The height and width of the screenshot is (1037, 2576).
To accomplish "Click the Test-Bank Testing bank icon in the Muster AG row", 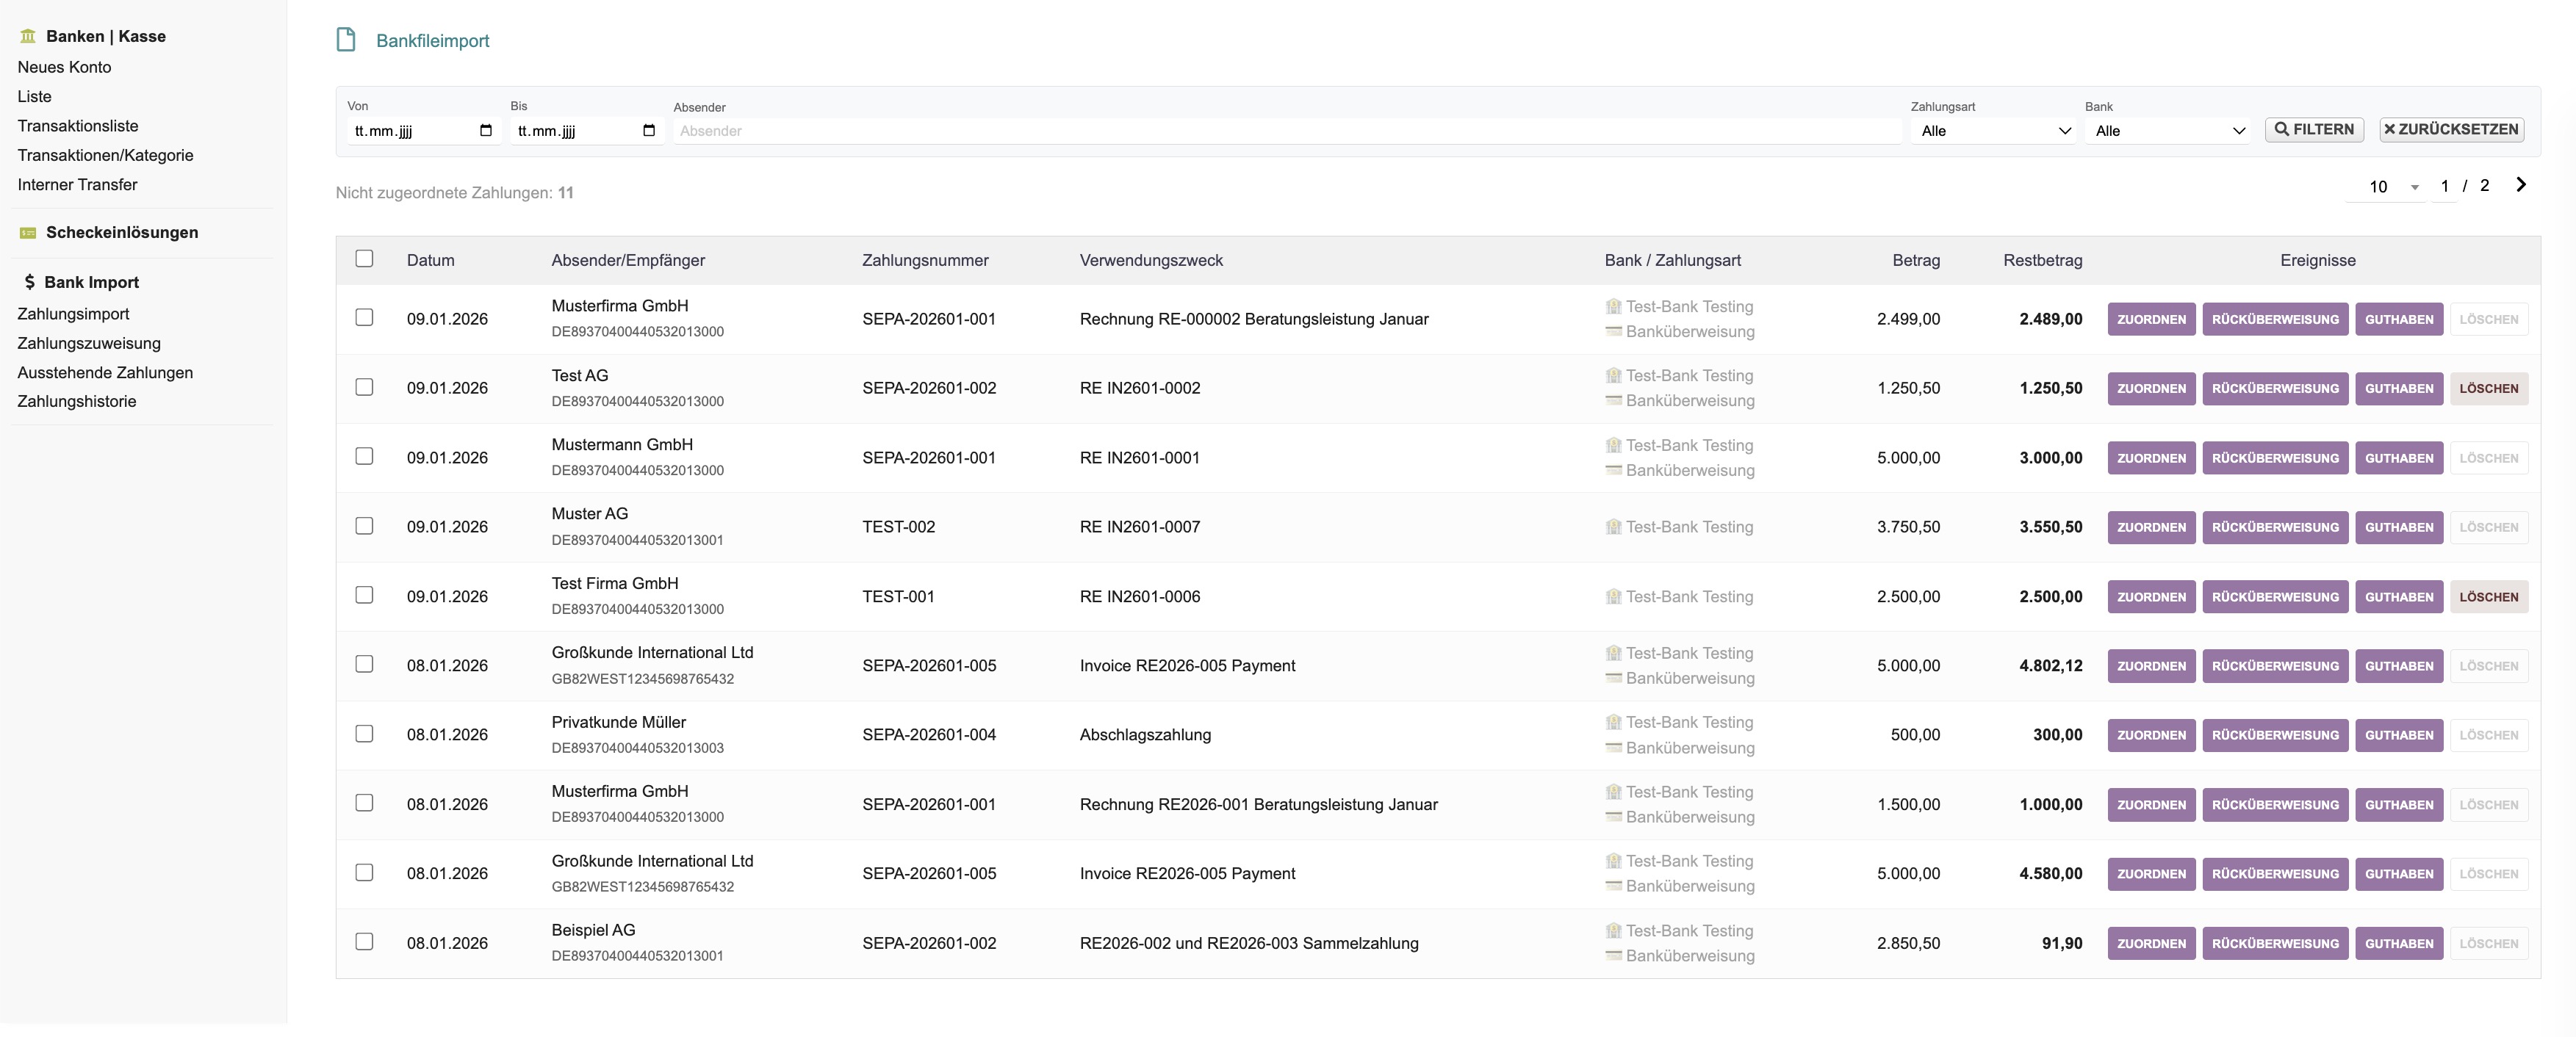I will [1613, 527].
